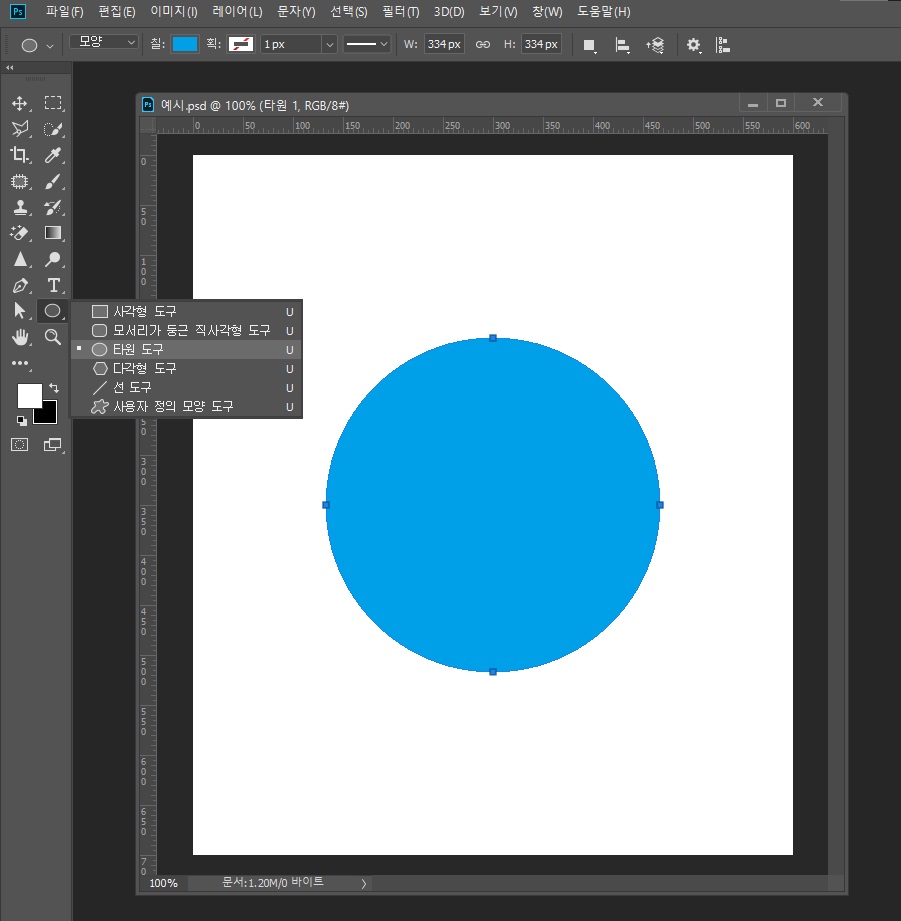Select the Sharpen tool
The height and width of the screenshot is (921, 901).
[19, 259]
